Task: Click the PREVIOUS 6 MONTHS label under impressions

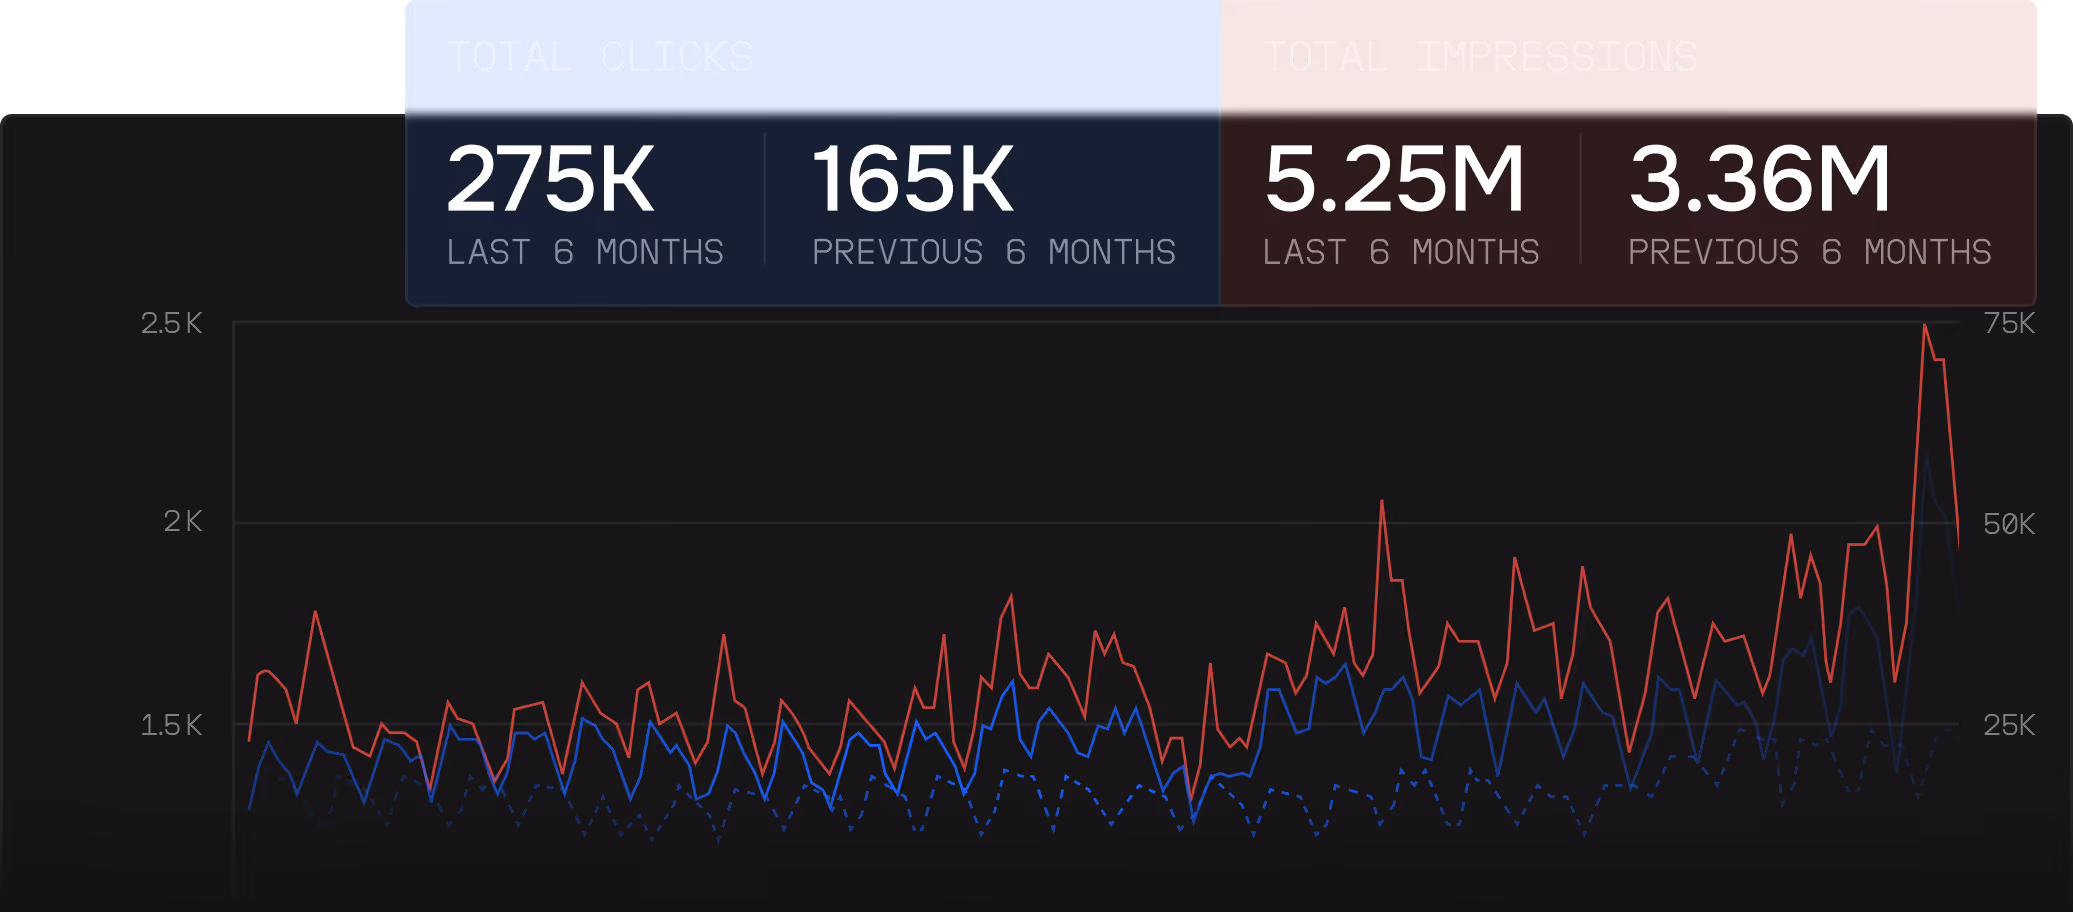Action: [x=1809, y=252]
